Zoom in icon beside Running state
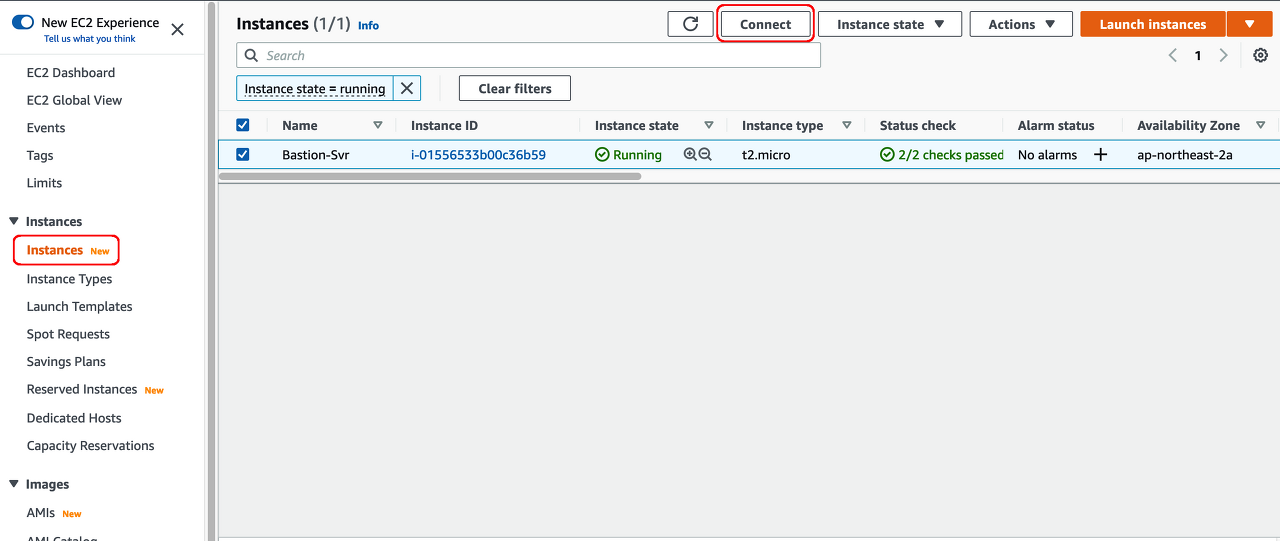Screen dimensions: 1280x541 pyautogui.click(x=690, y=154)
